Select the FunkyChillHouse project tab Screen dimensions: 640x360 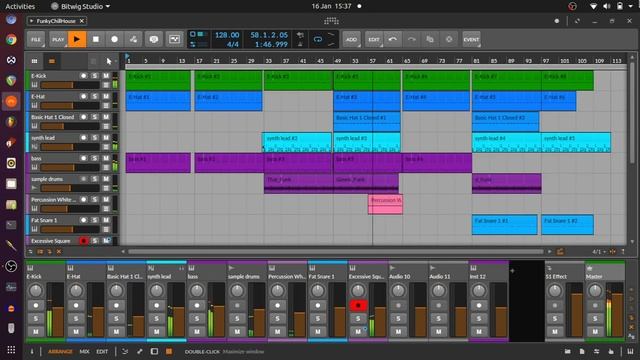point(56,21)
